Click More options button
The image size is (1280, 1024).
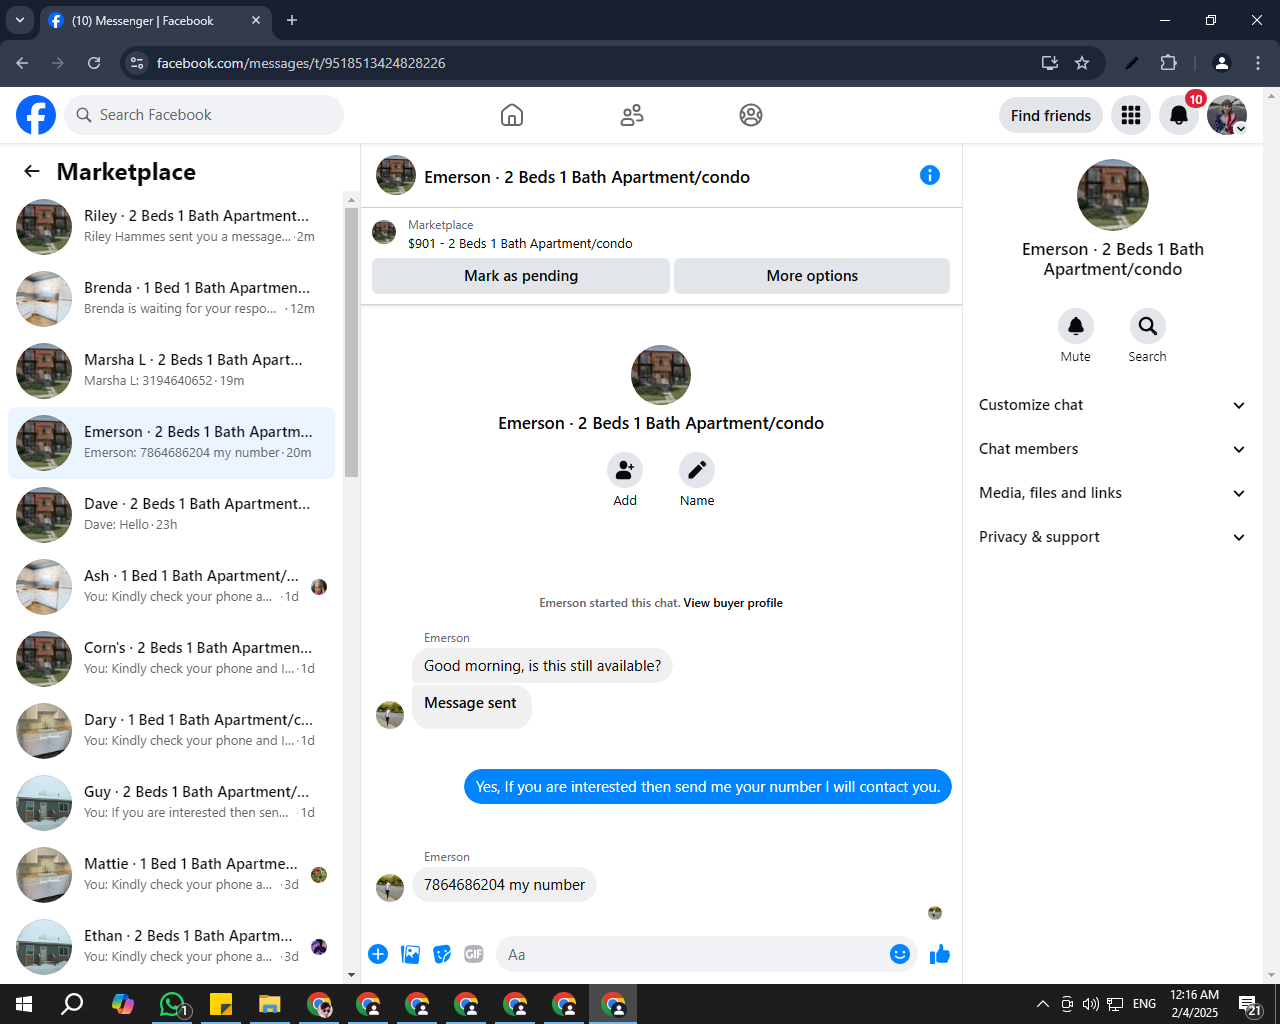click(812, 276)
